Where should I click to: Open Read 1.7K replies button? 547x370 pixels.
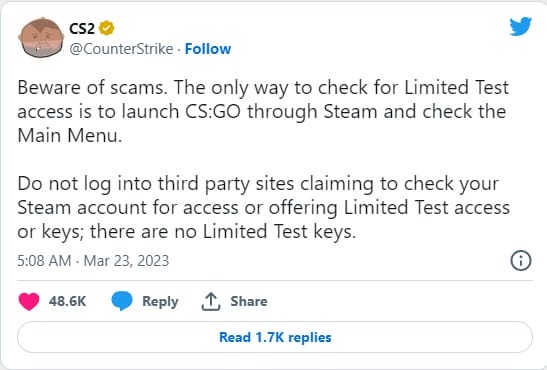click(275, 337)
